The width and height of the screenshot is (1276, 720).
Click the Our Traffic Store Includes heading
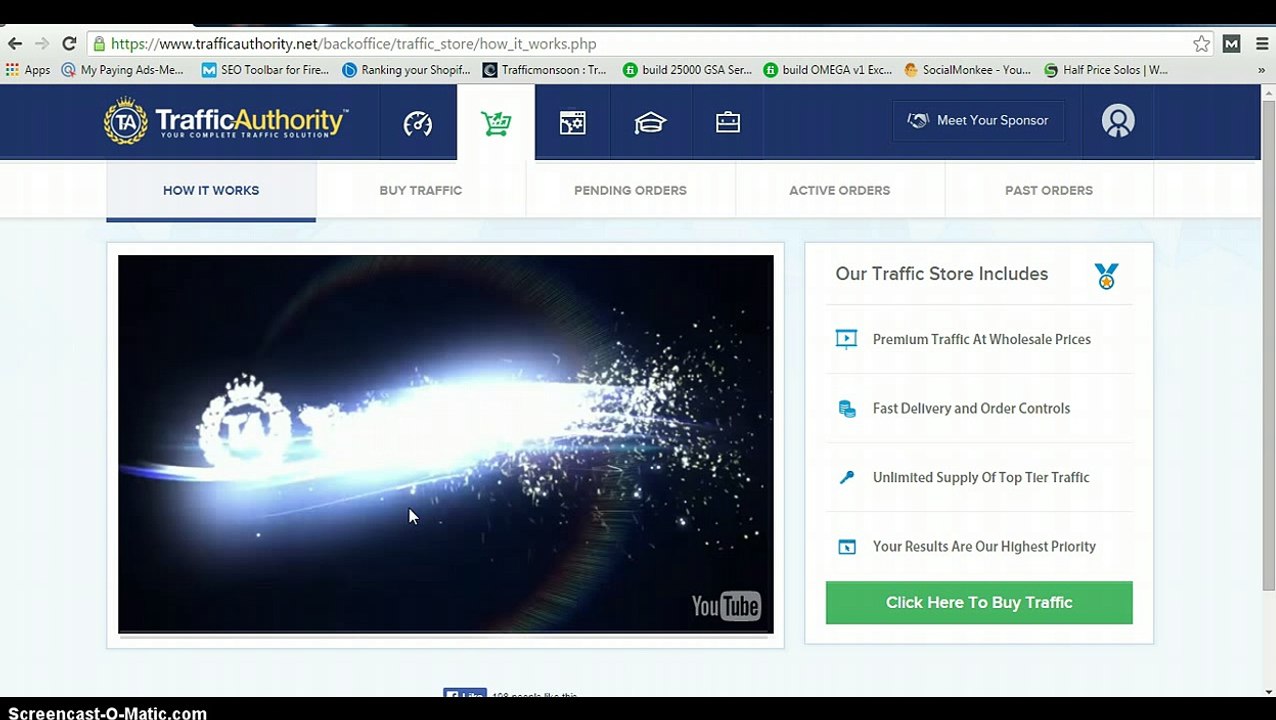point(942,274)
